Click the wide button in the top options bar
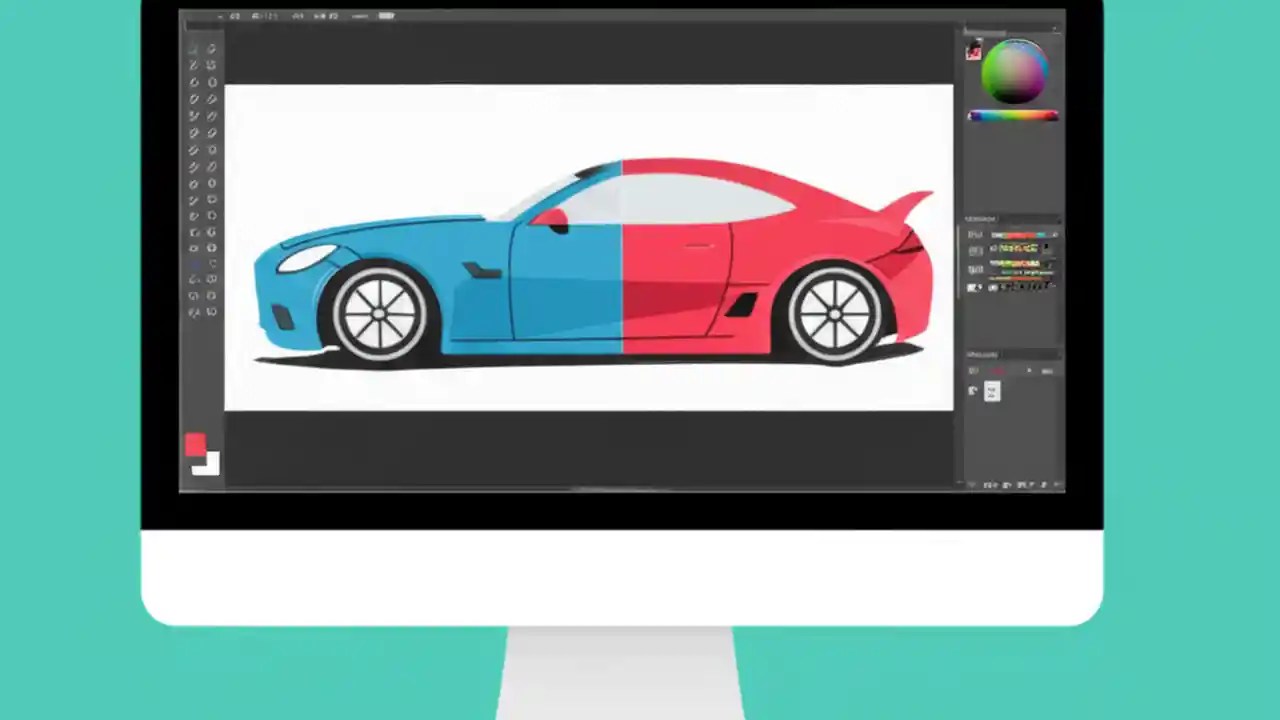Image resolution: width=1280 pixels, height=720 pixels. [x=386, y=16]
